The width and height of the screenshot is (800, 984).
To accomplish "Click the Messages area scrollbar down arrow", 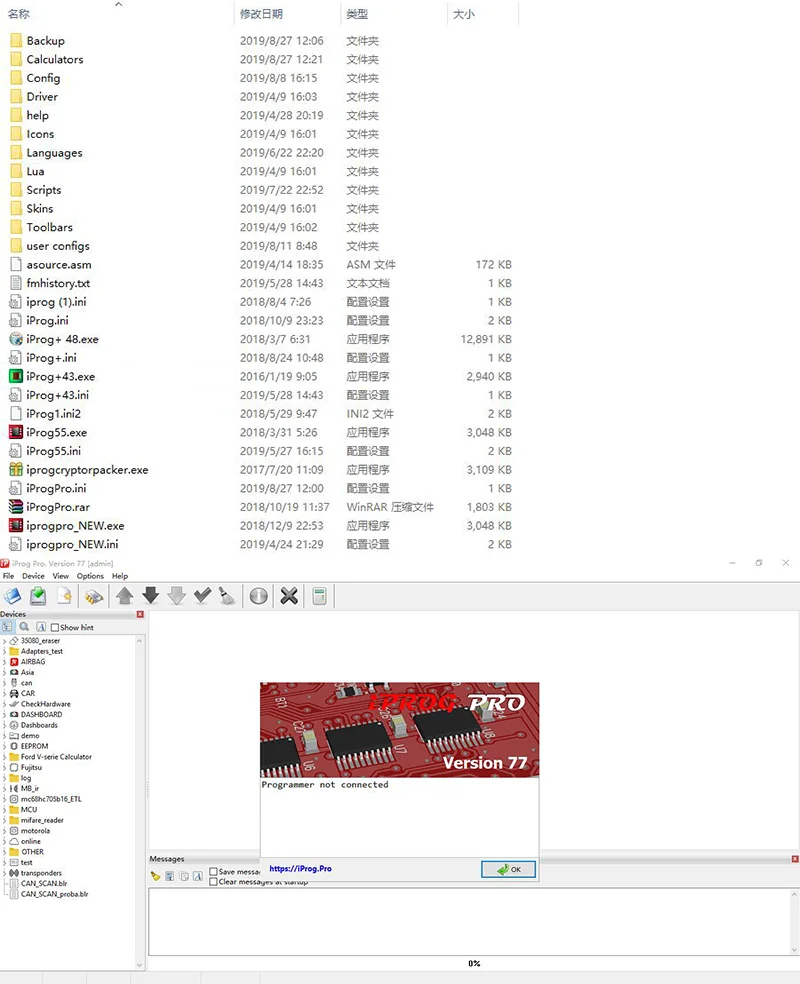I will [794, 950].
